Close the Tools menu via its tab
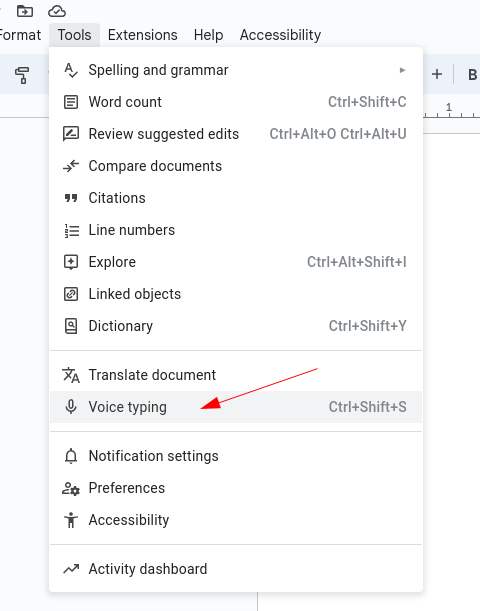This screenshot has height=611, width=480. click(74, 35)
